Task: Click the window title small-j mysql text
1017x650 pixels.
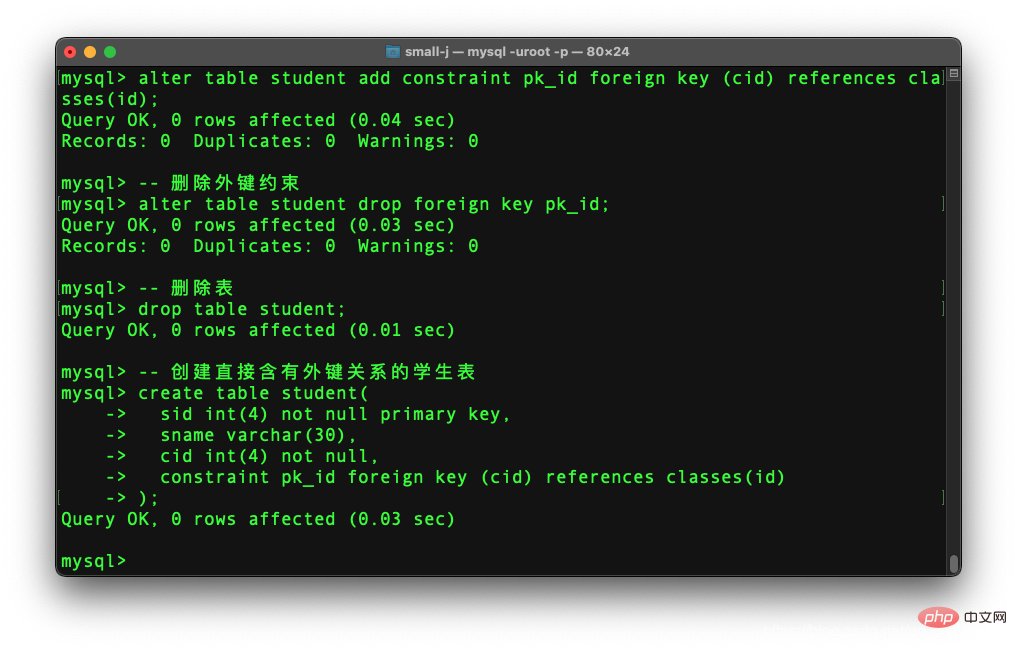Action: click(x=517, y=51)
